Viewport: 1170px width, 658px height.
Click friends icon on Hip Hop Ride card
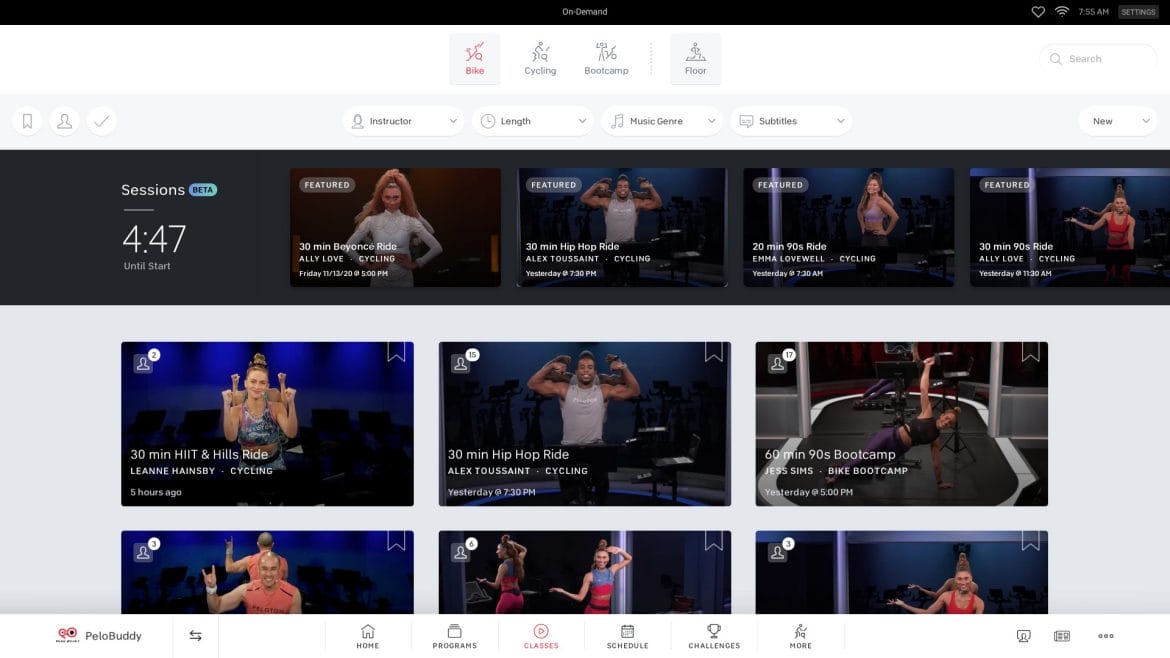(x=460, y=363)
